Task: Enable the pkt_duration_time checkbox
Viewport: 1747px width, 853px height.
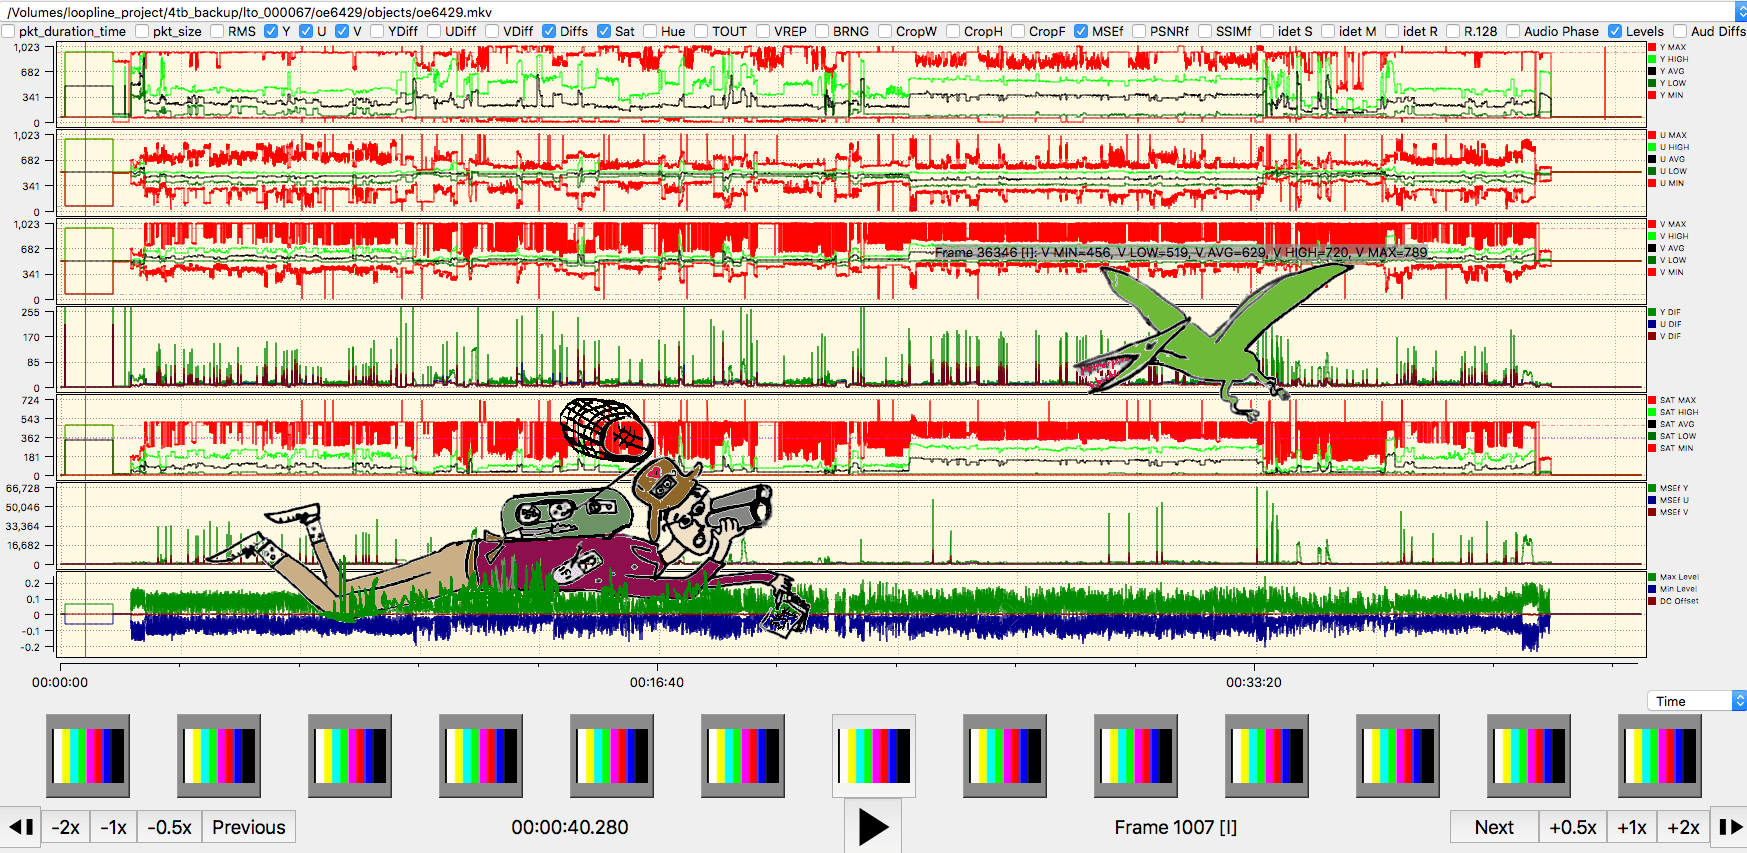Action: point(9,31)
